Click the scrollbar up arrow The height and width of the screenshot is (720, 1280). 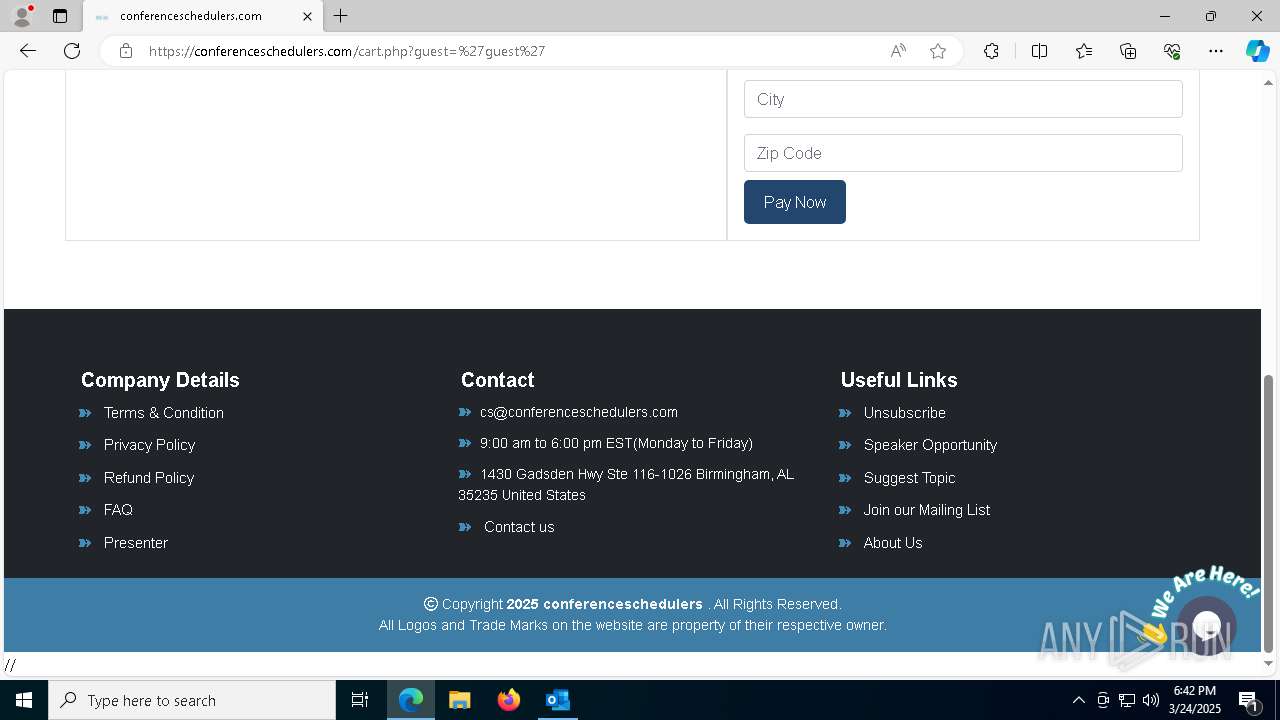click(x=1269, y=81)
